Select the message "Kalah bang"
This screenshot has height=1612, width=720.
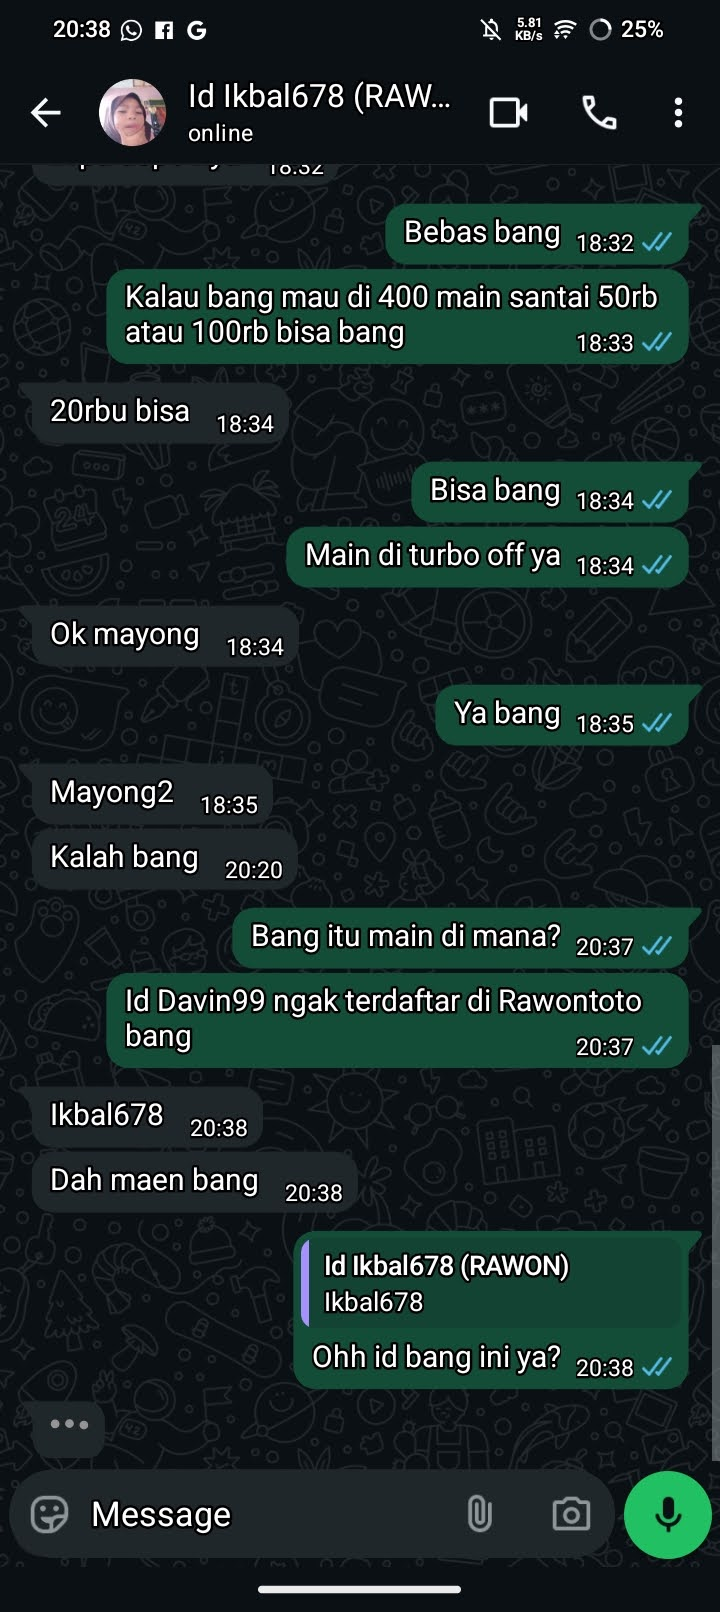(164, 859)
